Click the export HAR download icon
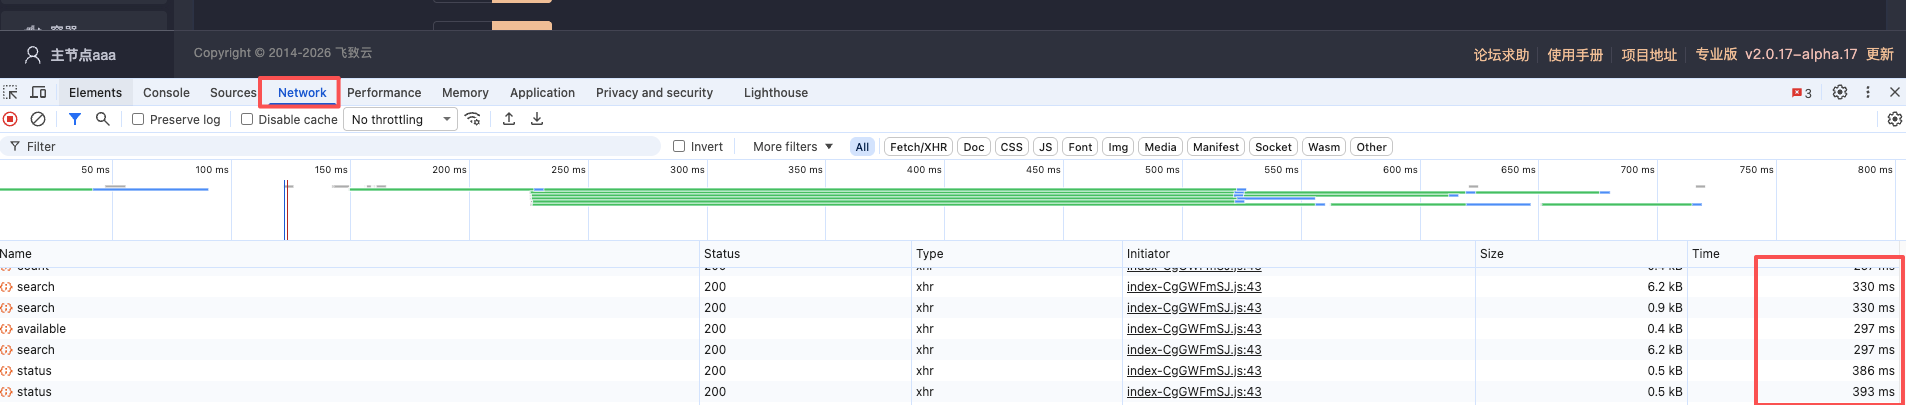This screenshot has width=1906, height=405. click(537, 119)
